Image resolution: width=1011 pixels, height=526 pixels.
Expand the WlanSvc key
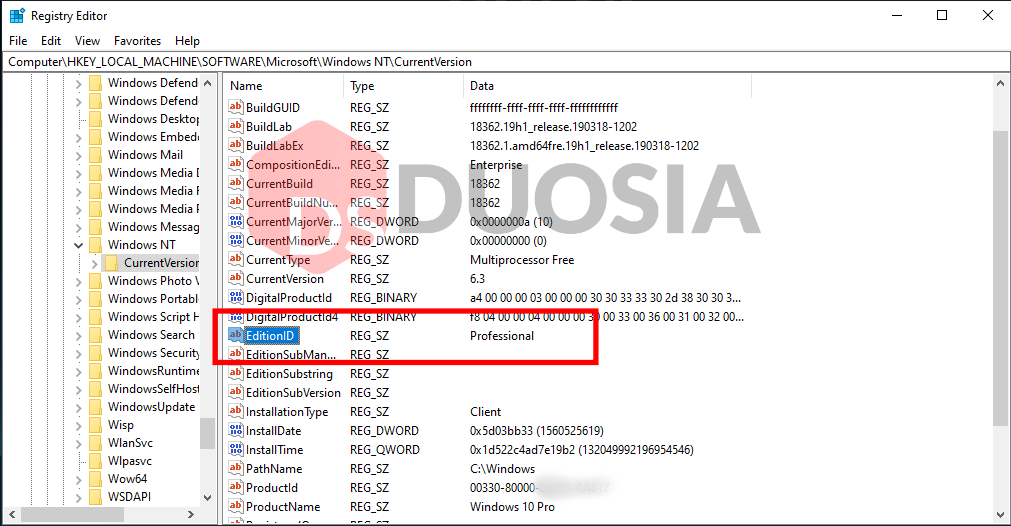[78, 443]
